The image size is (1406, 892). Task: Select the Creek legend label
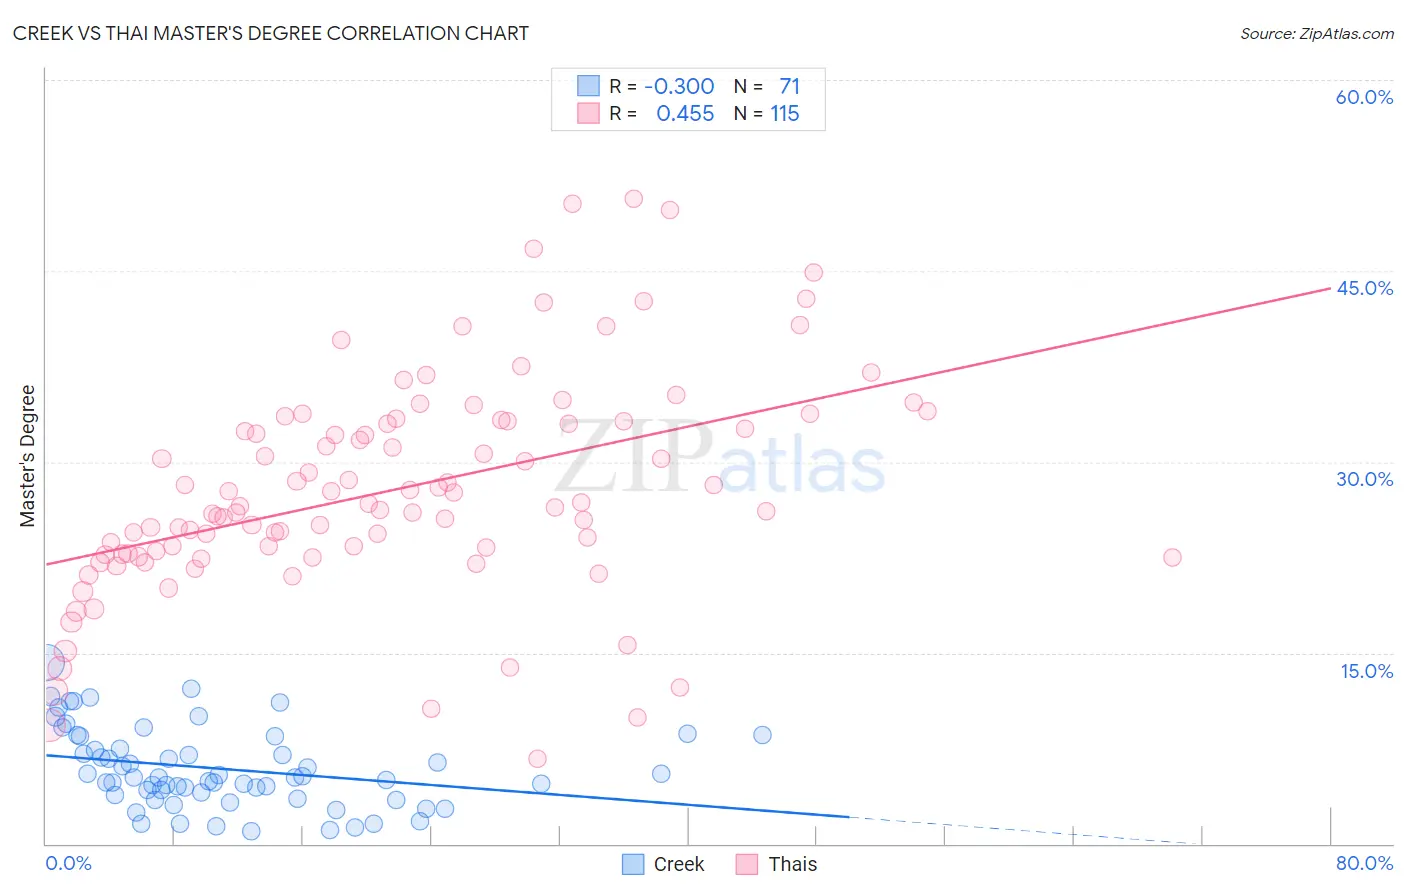(679, 864)
